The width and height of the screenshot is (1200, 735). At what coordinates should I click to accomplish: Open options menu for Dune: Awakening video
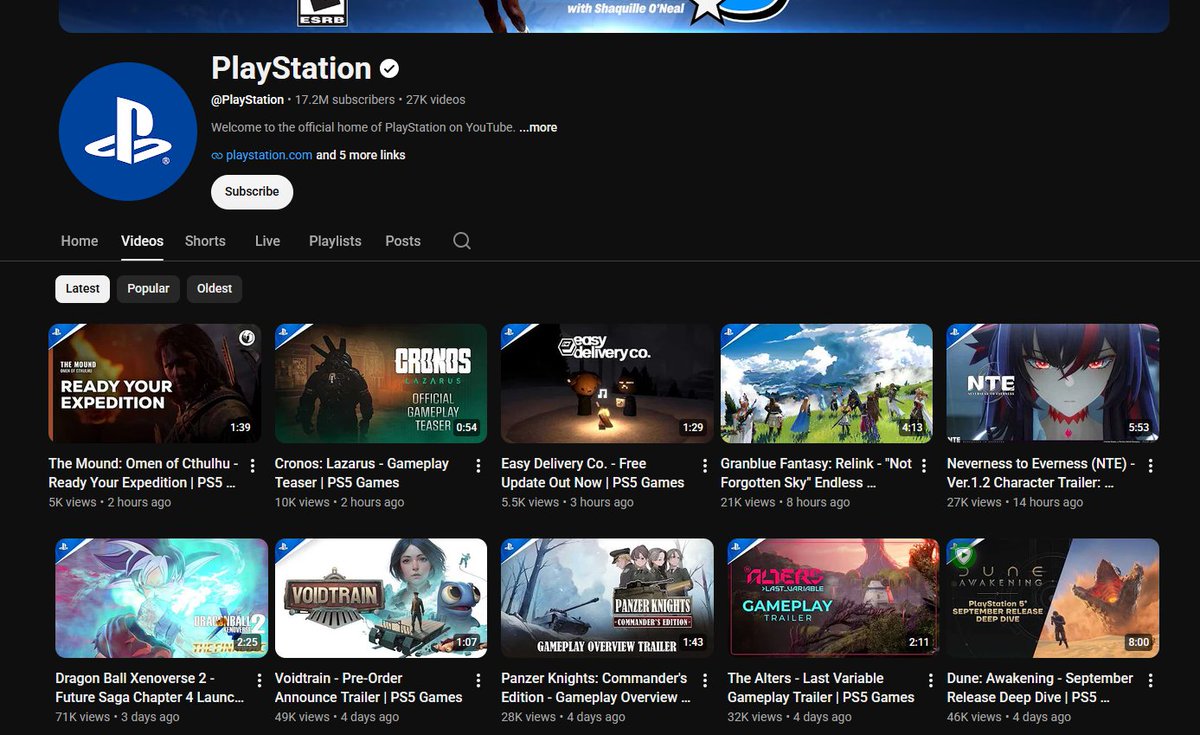point(1151,681)
